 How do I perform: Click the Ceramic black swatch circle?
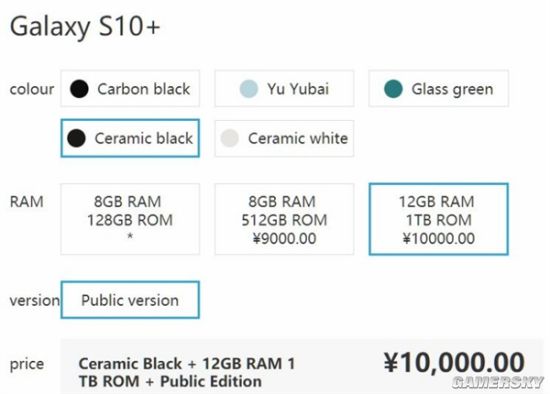pyautogui.click(x=76, y=138)
